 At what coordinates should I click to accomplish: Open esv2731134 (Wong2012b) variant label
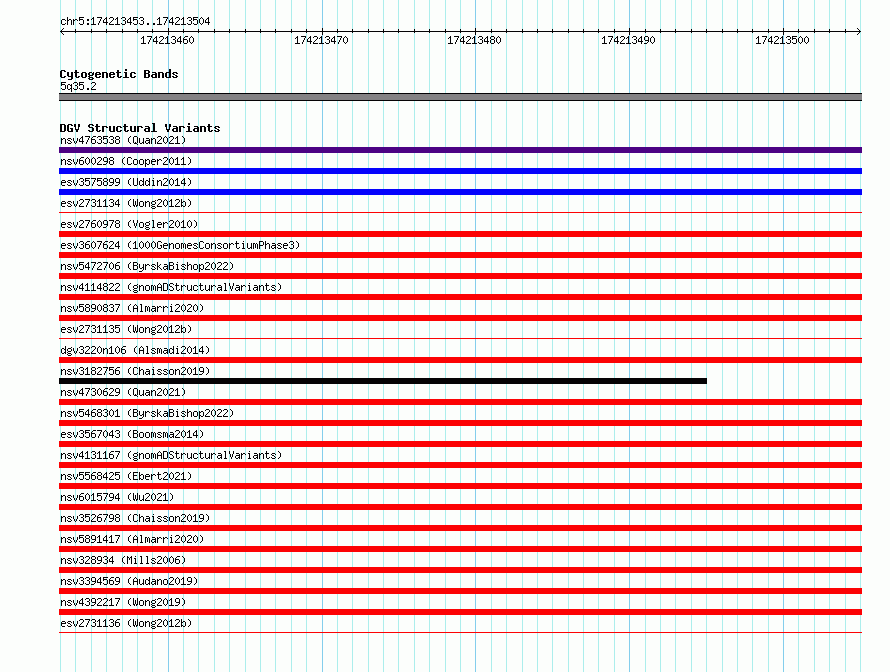tap(126, 203)
